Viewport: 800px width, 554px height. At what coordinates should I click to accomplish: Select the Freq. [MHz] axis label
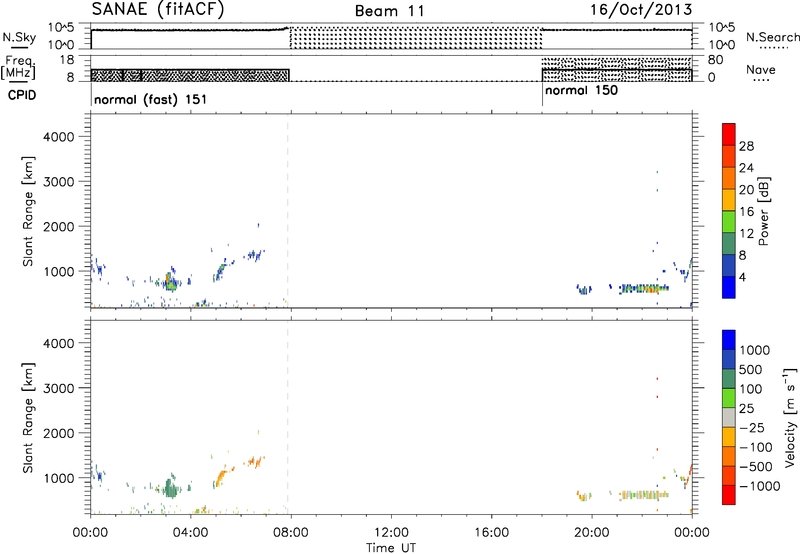(18, 68)
